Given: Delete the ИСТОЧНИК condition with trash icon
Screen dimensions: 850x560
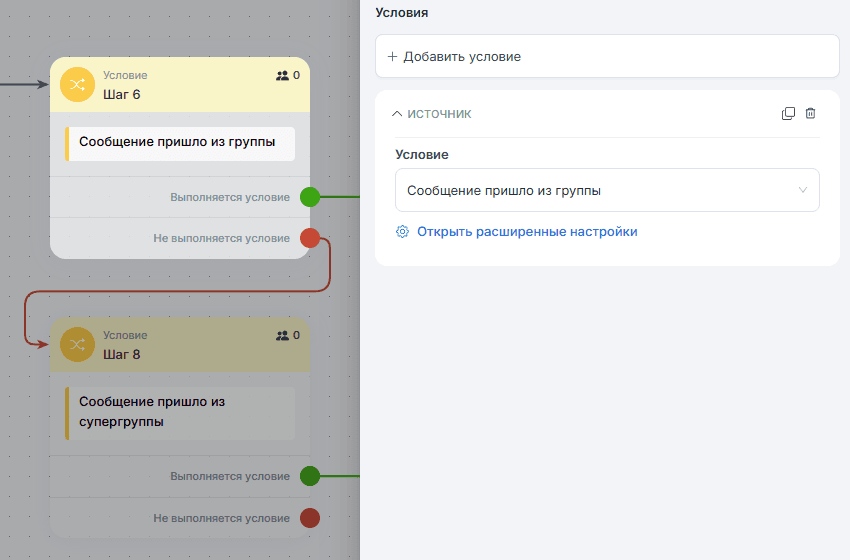Looking at the screenshot, I should (810, 113).
